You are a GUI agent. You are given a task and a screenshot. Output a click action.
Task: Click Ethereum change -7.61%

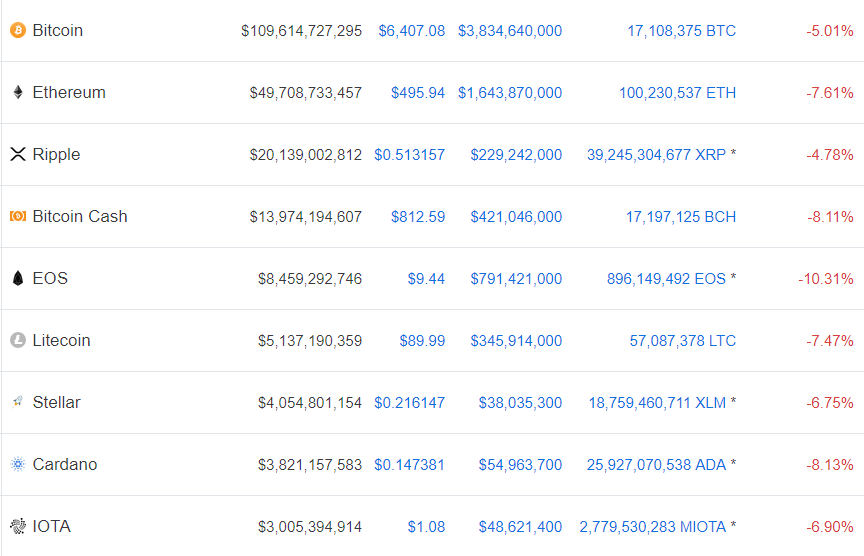(x=830, y=93)
